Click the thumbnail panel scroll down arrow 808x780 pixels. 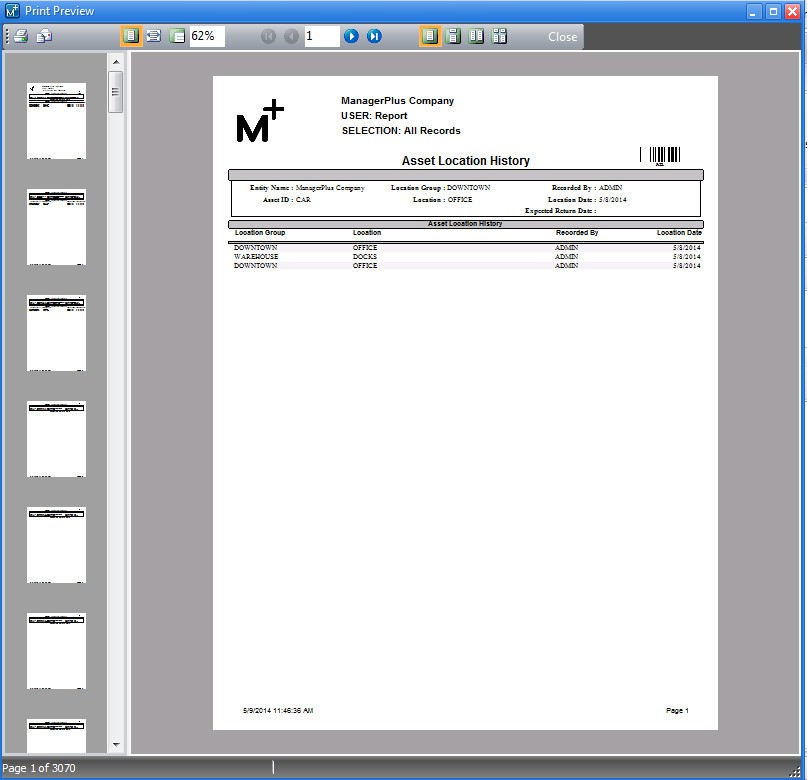(x=116, y=744)
